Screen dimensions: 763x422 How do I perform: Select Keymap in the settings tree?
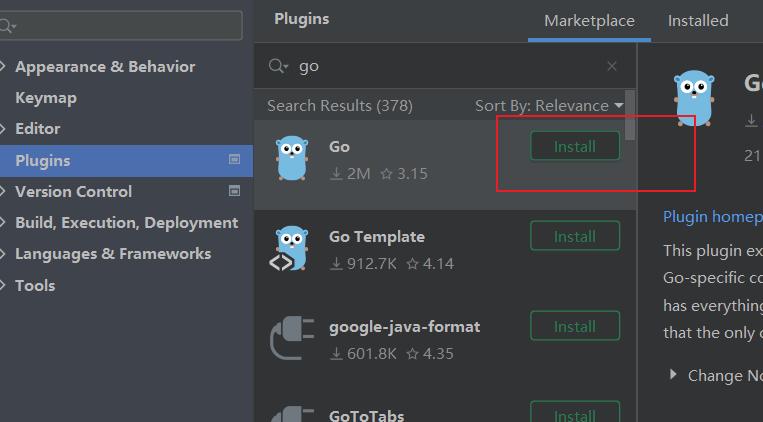(x=46, y=98)
